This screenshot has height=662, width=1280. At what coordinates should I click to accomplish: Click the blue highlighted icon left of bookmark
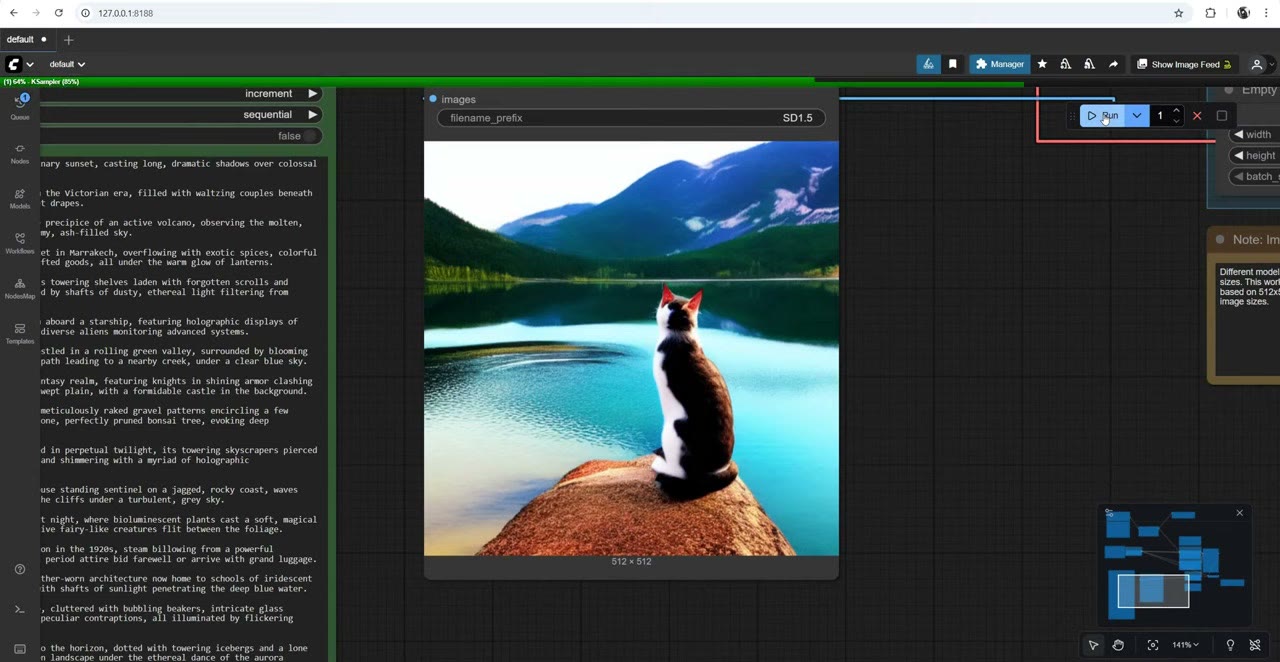click(928, 64)
